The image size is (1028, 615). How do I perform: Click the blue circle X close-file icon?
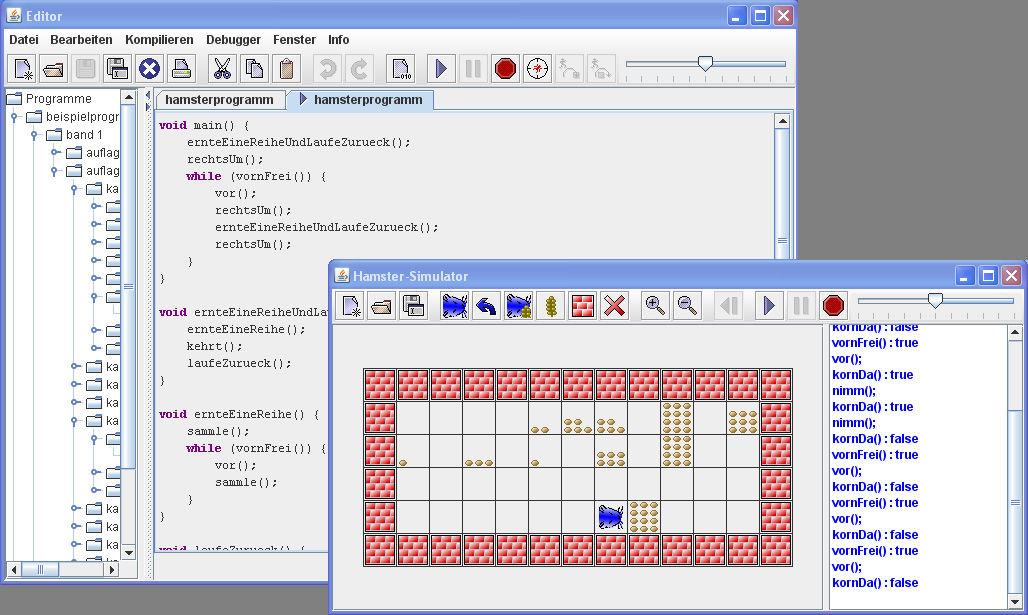[x=149, y=69]
